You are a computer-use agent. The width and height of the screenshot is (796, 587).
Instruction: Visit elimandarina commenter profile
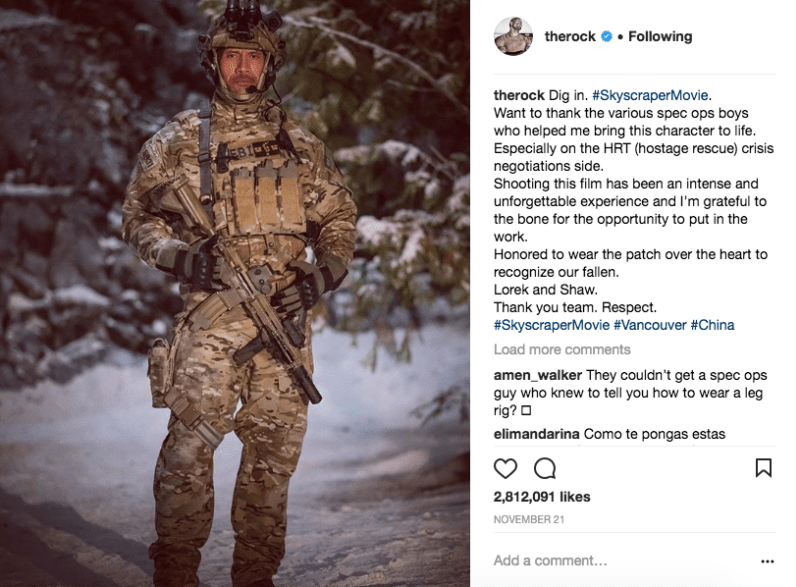[537, 434]
